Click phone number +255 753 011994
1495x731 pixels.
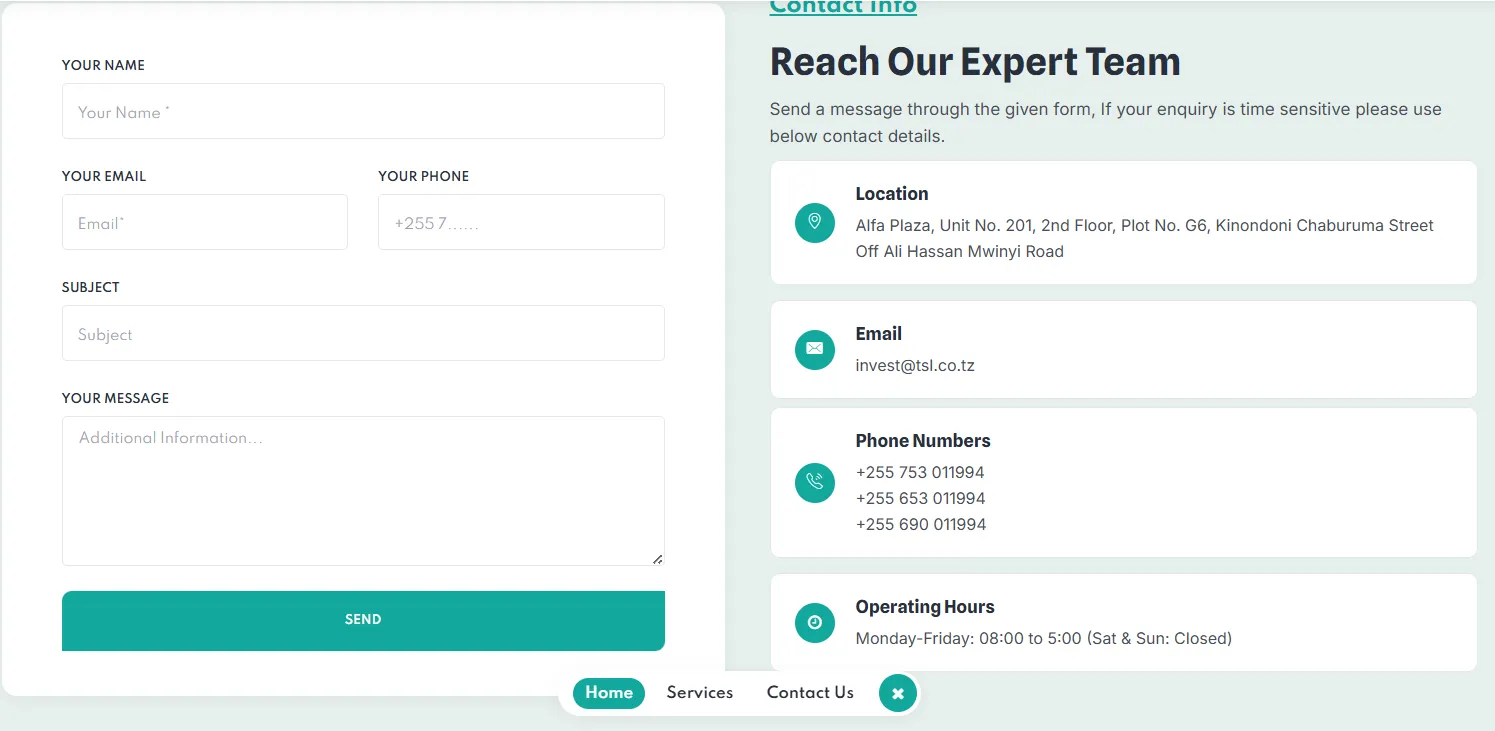(x=920, y=472)
